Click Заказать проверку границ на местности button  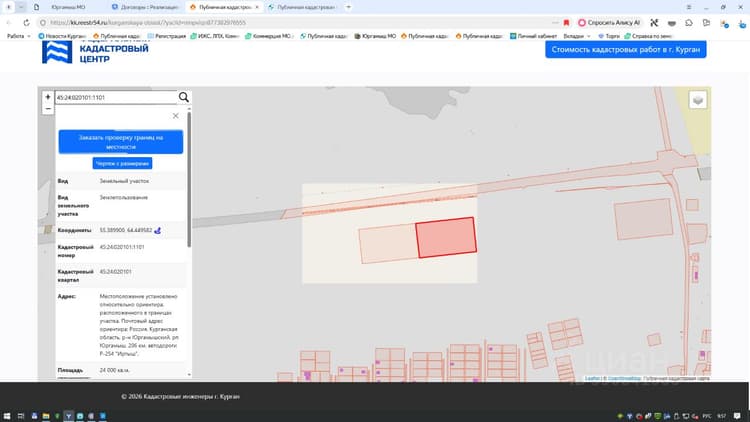(121, 142)
